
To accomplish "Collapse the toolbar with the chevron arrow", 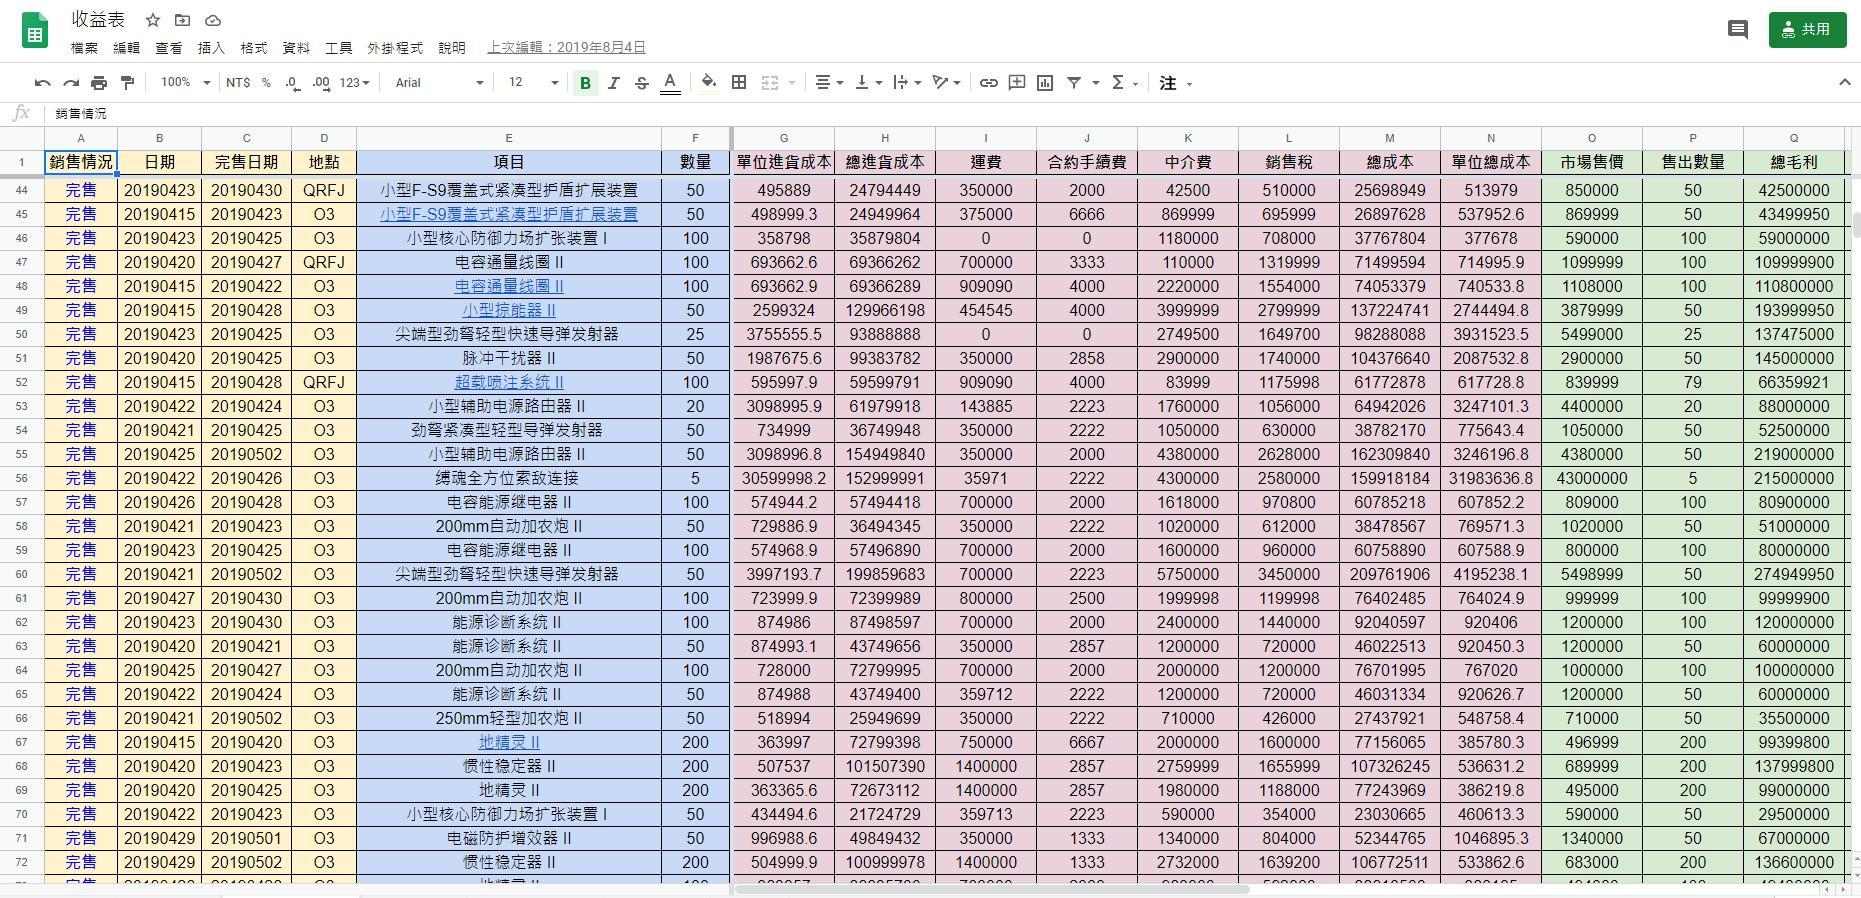I will click(1845, 82).
